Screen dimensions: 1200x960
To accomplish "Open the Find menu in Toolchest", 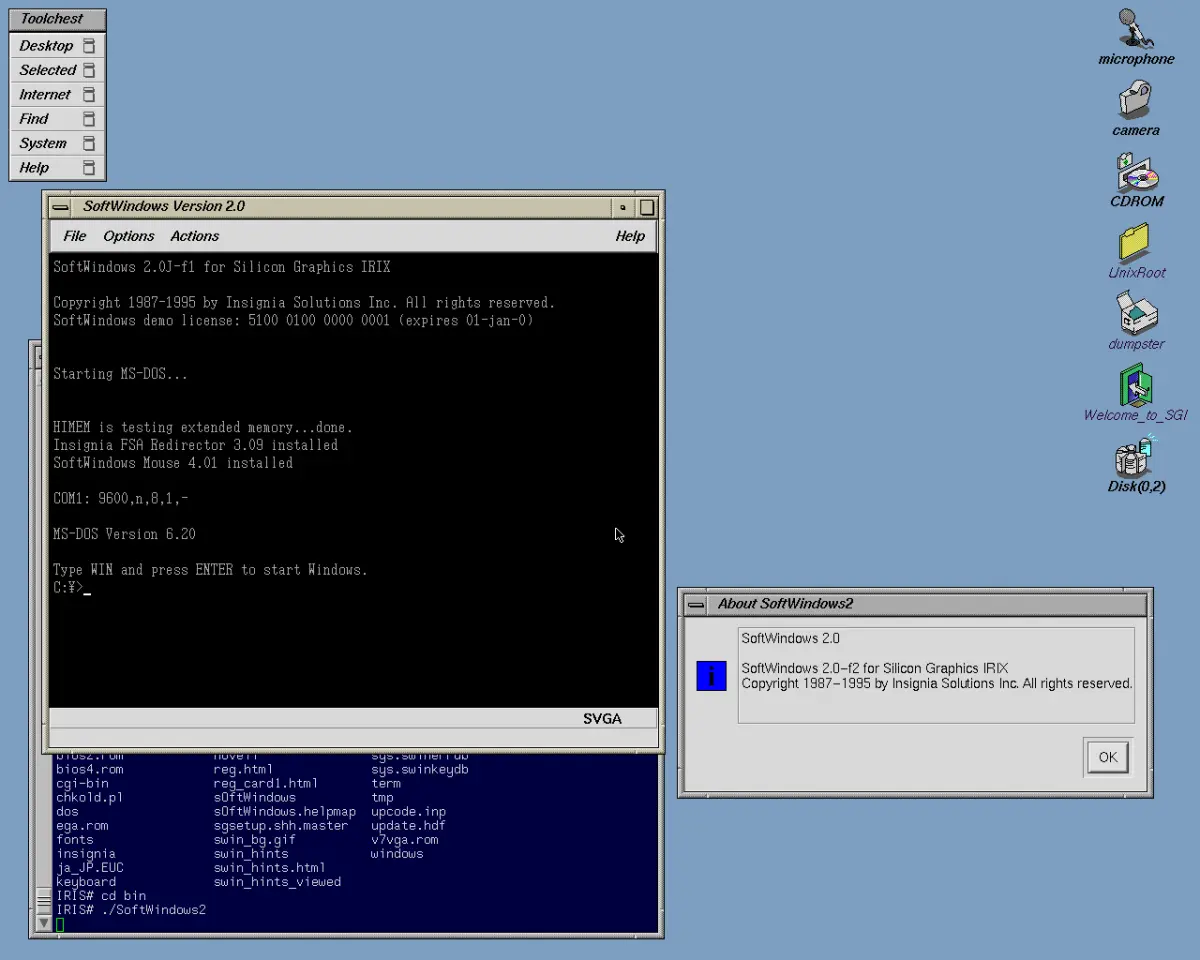I will pos(57,119).
